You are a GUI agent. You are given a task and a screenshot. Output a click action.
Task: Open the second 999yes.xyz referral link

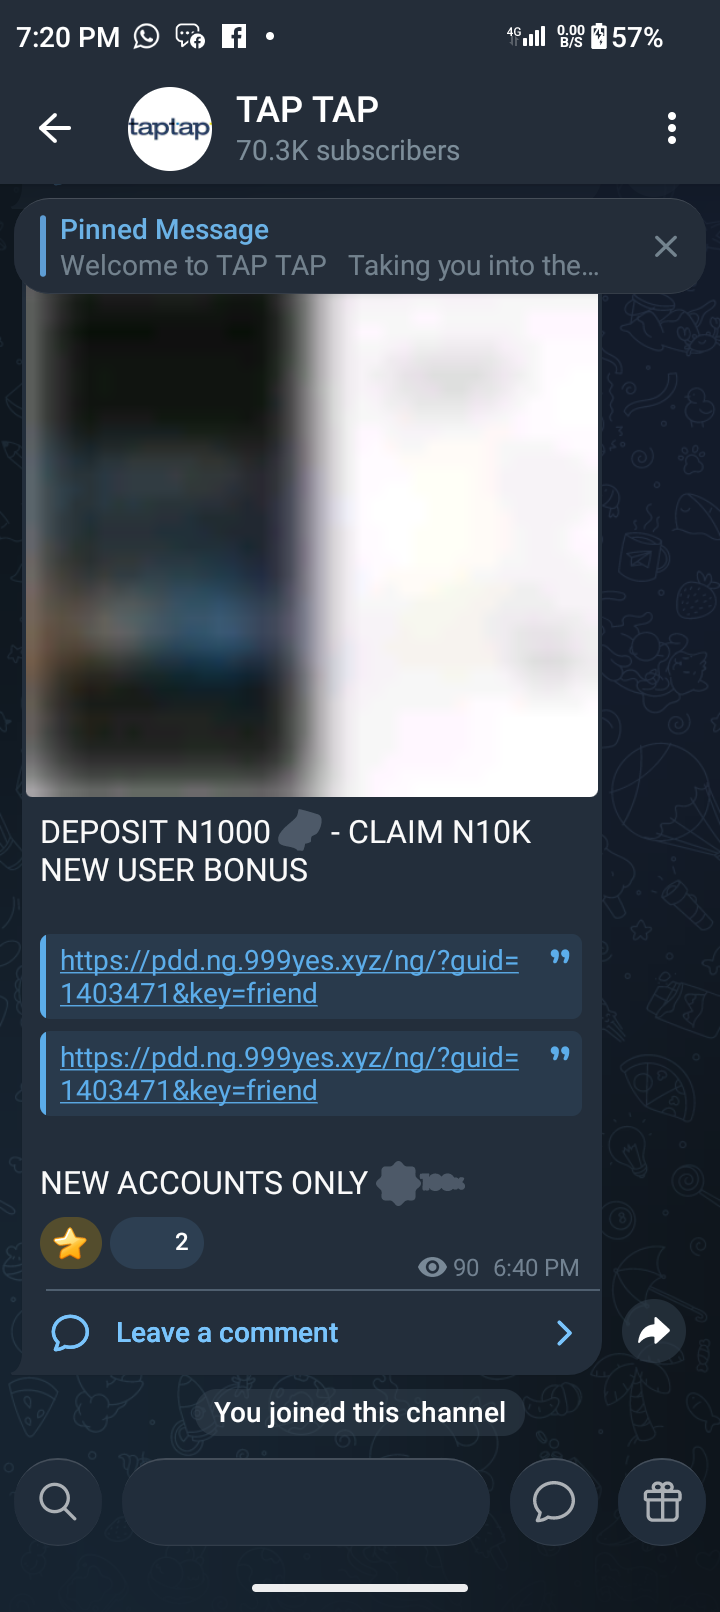point(289,1074)
